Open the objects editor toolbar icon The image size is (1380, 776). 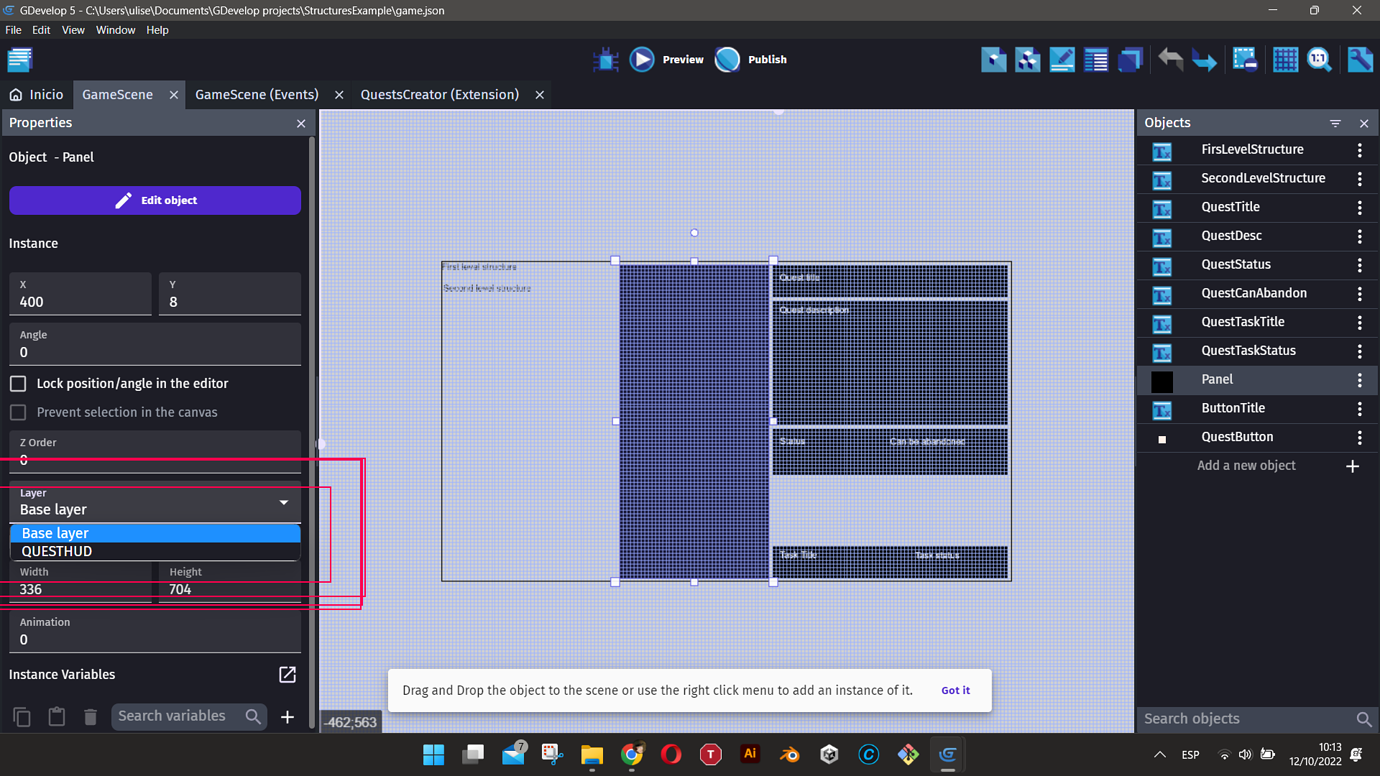coord(994,60)
